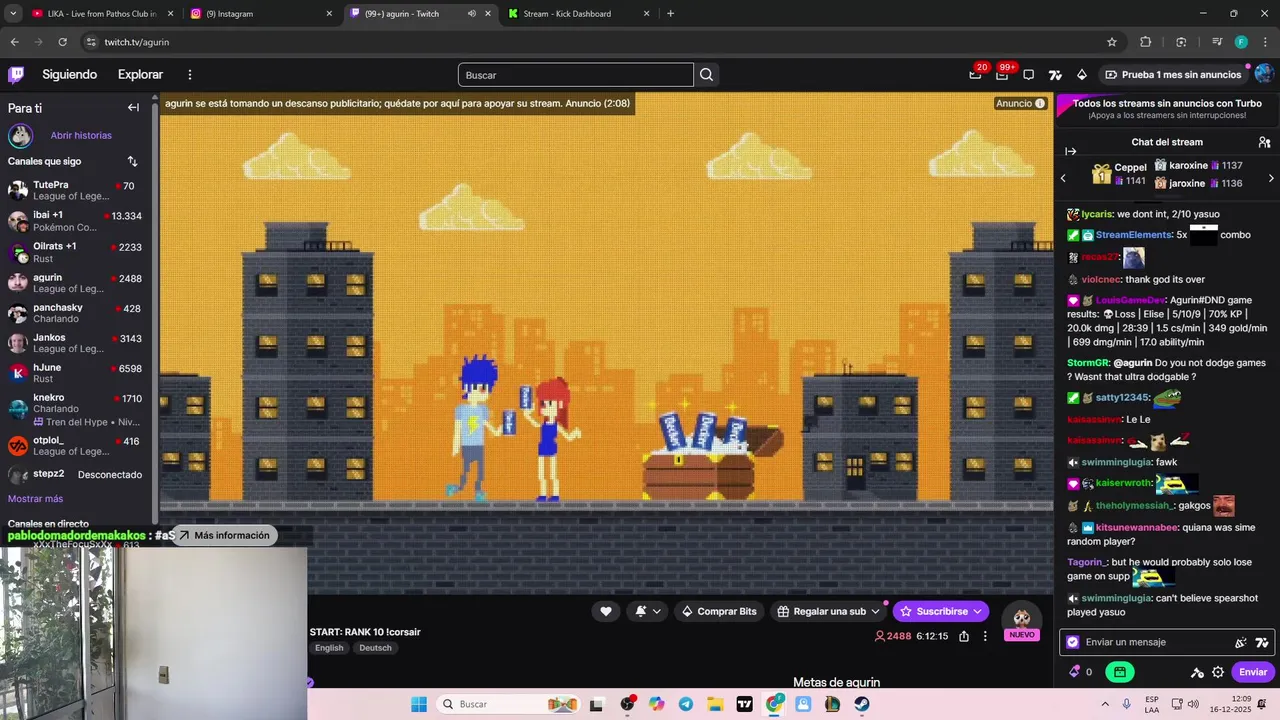Click the English stream tag
The width and height of the screenshot is (1280, 720).
[x=329, y=648]
